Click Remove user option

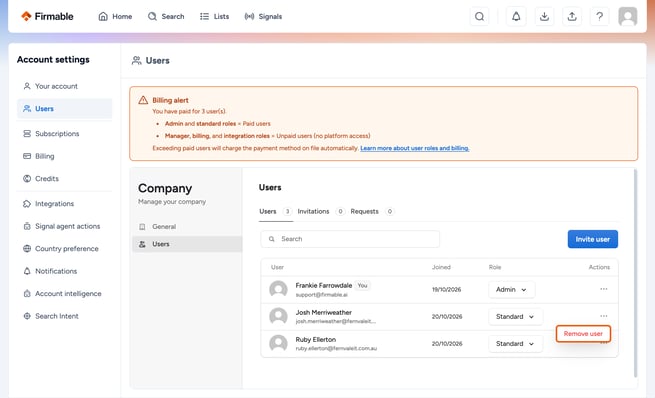(583, 334)
